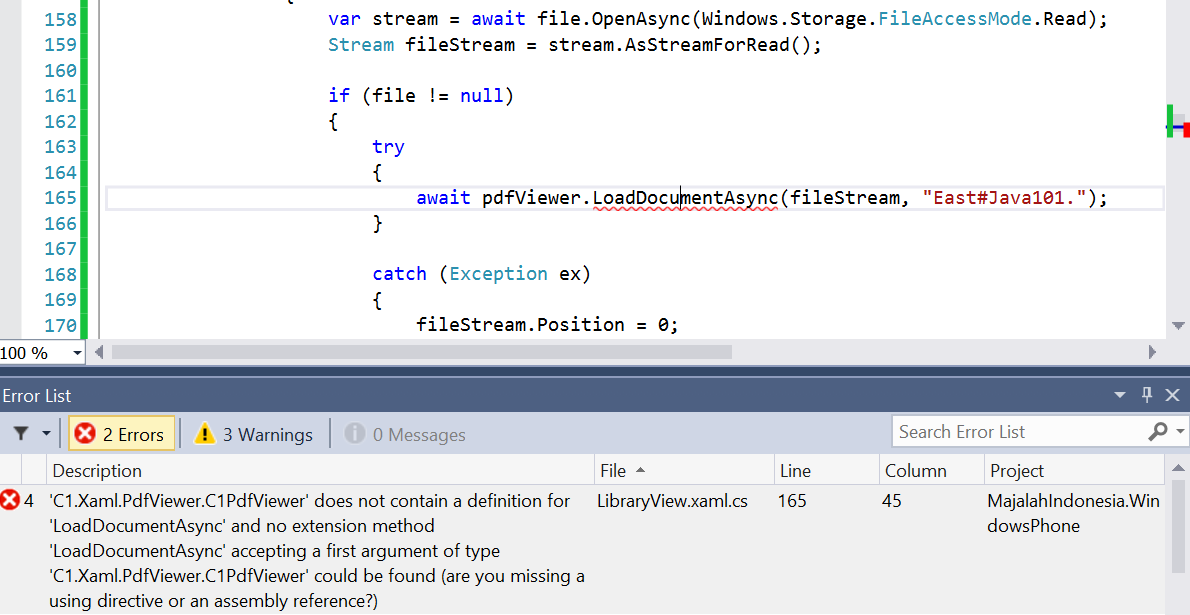Select the error description about LoadDocumentAsync

(x=316, y=551)
